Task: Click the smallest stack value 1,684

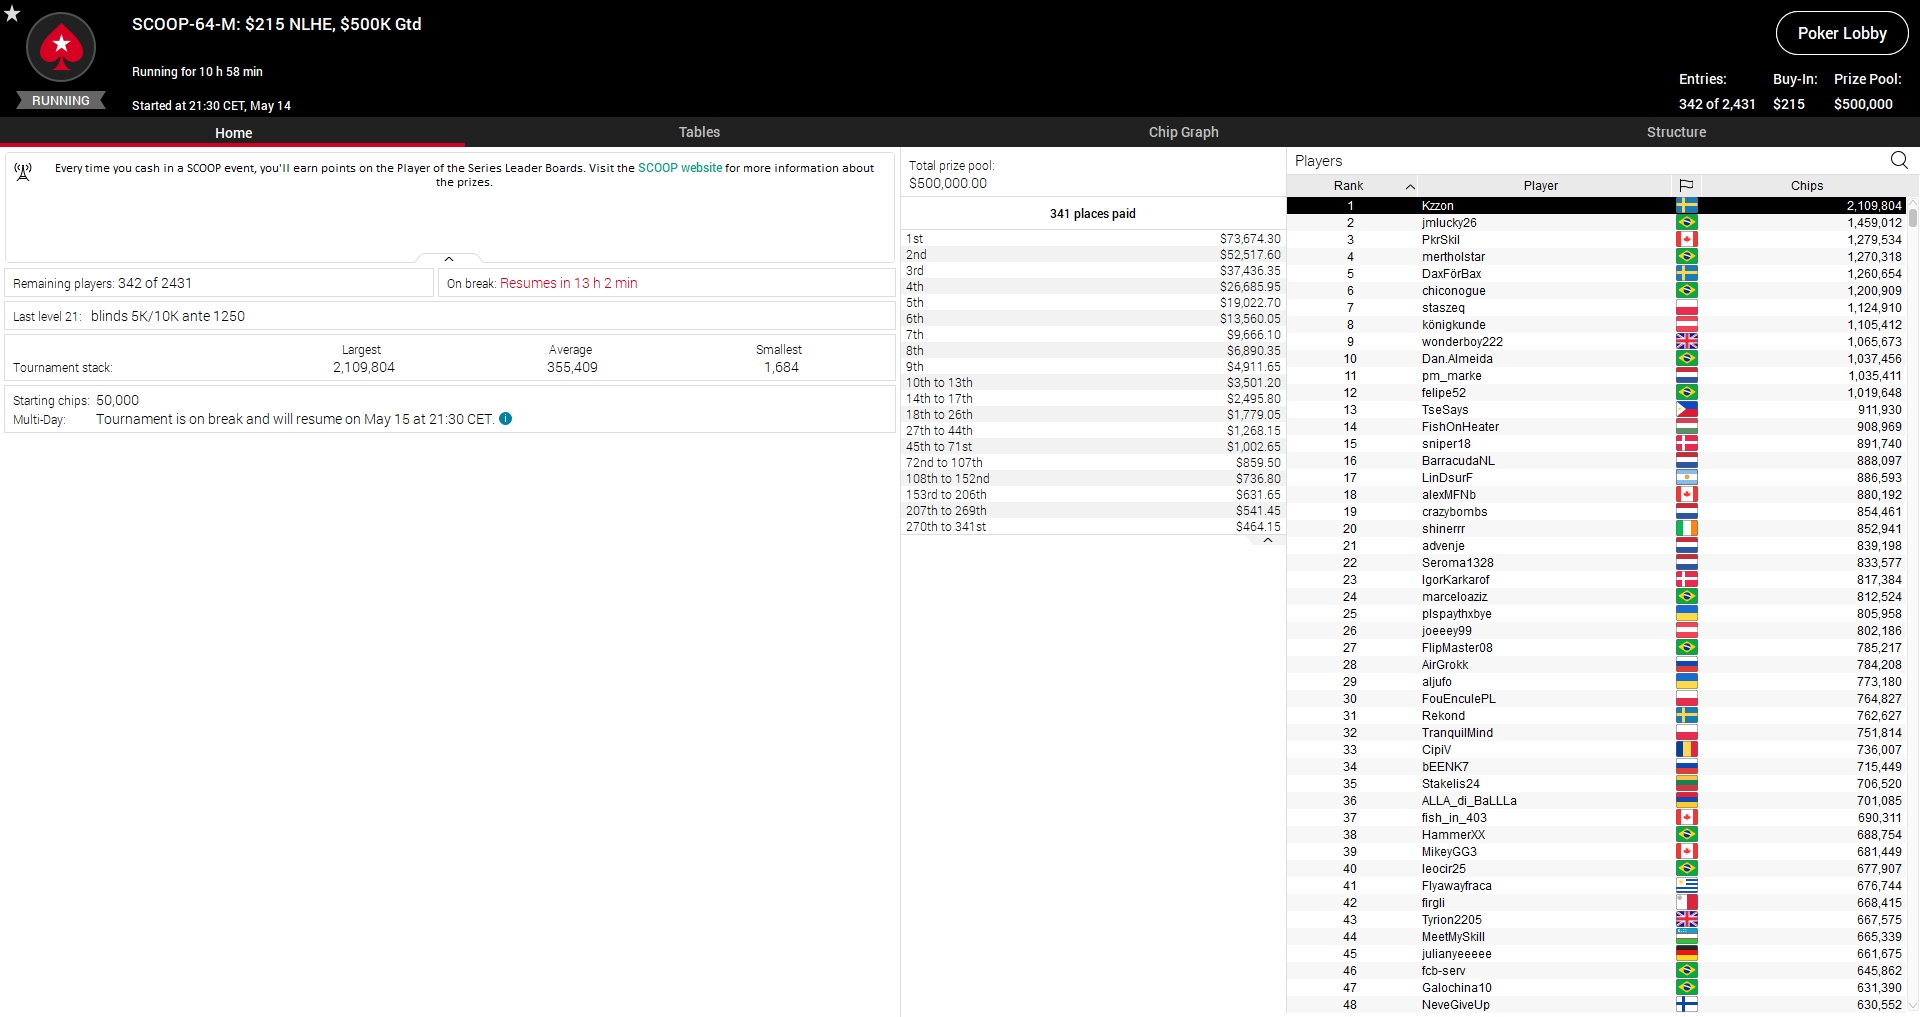Action: point(781,367)
